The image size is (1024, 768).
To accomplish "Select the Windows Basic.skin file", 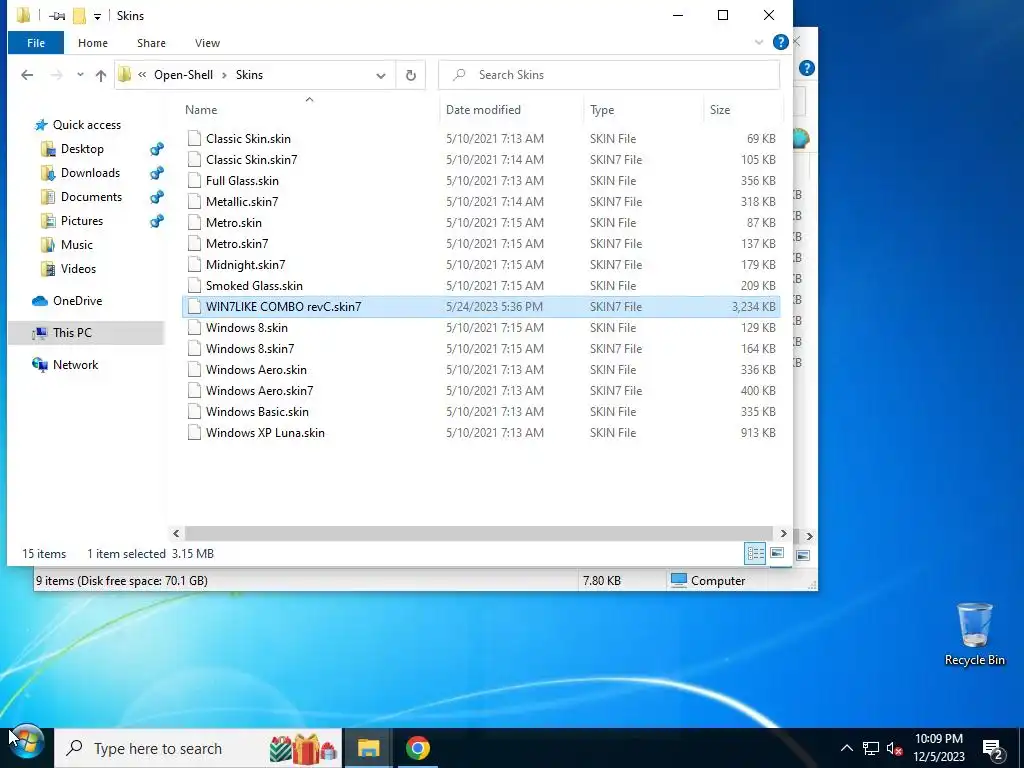I will [481, 411].
